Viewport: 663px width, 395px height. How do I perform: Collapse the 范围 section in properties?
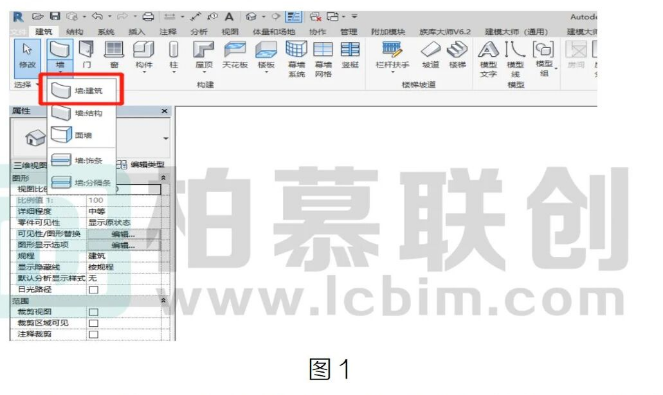pyautogui.click(x=163, y=300)
